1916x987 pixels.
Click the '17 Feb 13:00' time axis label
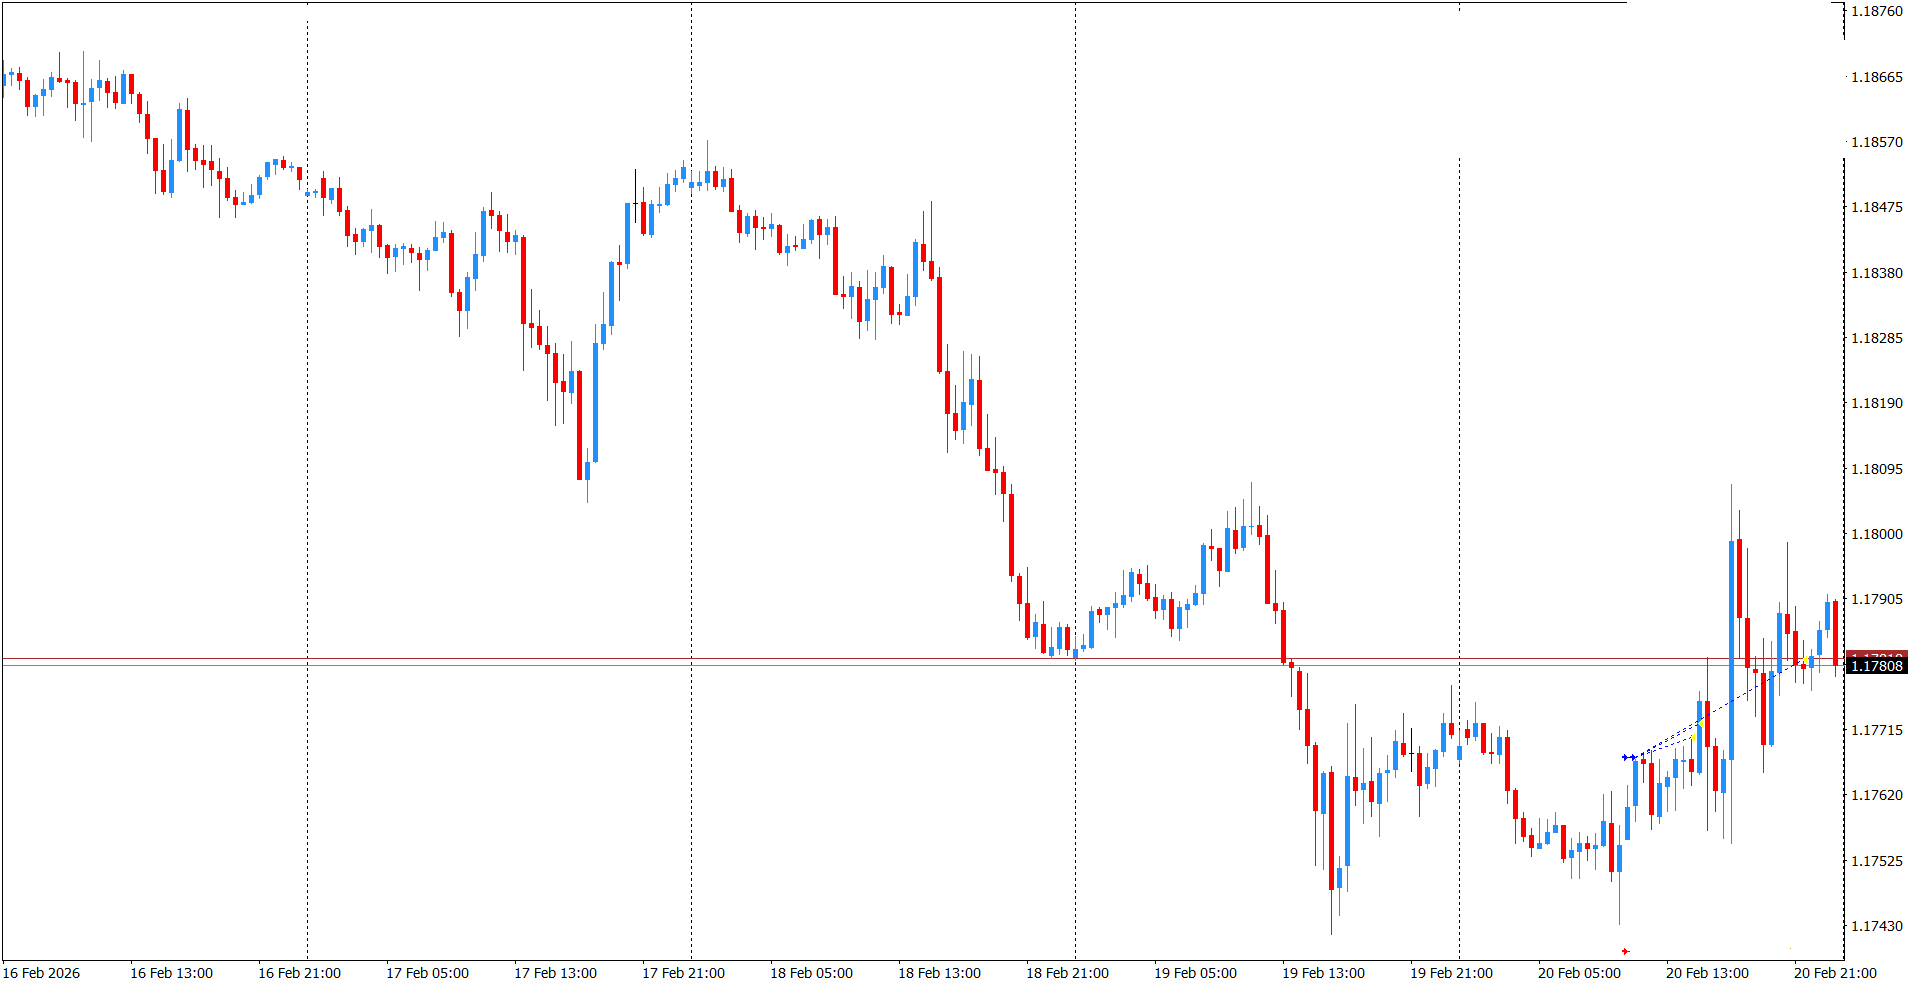coord(555,973)
